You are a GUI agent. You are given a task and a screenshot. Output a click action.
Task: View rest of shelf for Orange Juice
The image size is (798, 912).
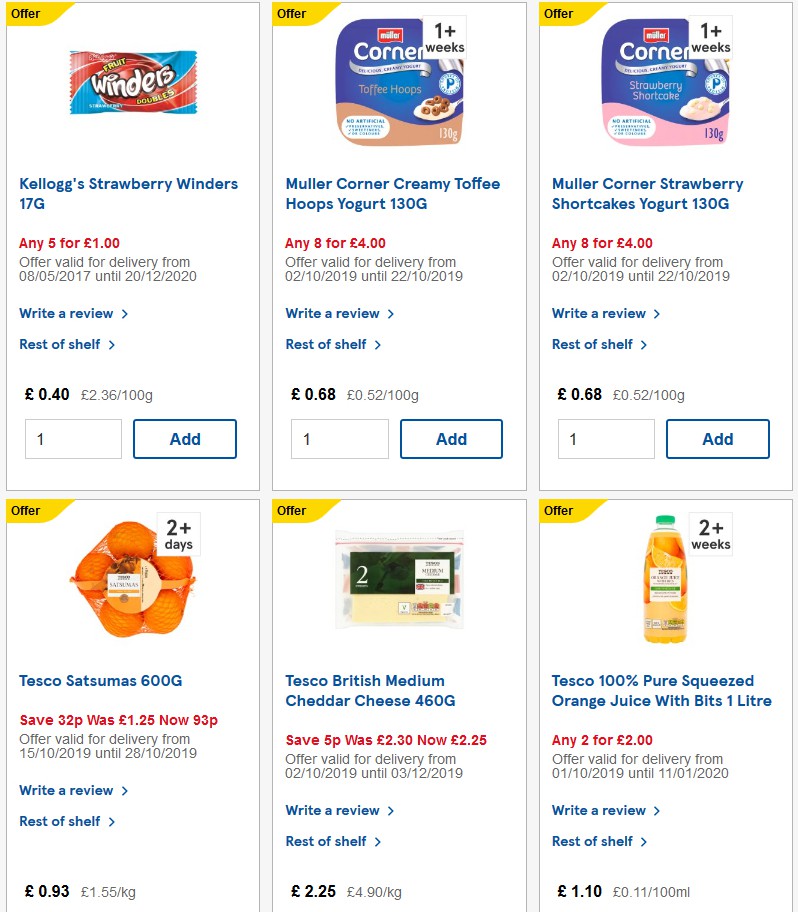[594, 841]
